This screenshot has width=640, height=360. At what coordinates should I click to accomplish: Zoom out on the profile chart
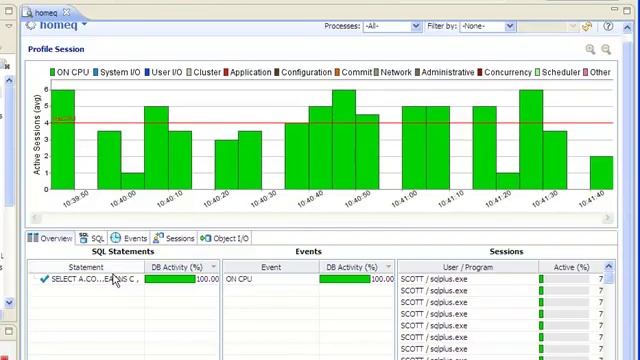click(x=606, y=49)
